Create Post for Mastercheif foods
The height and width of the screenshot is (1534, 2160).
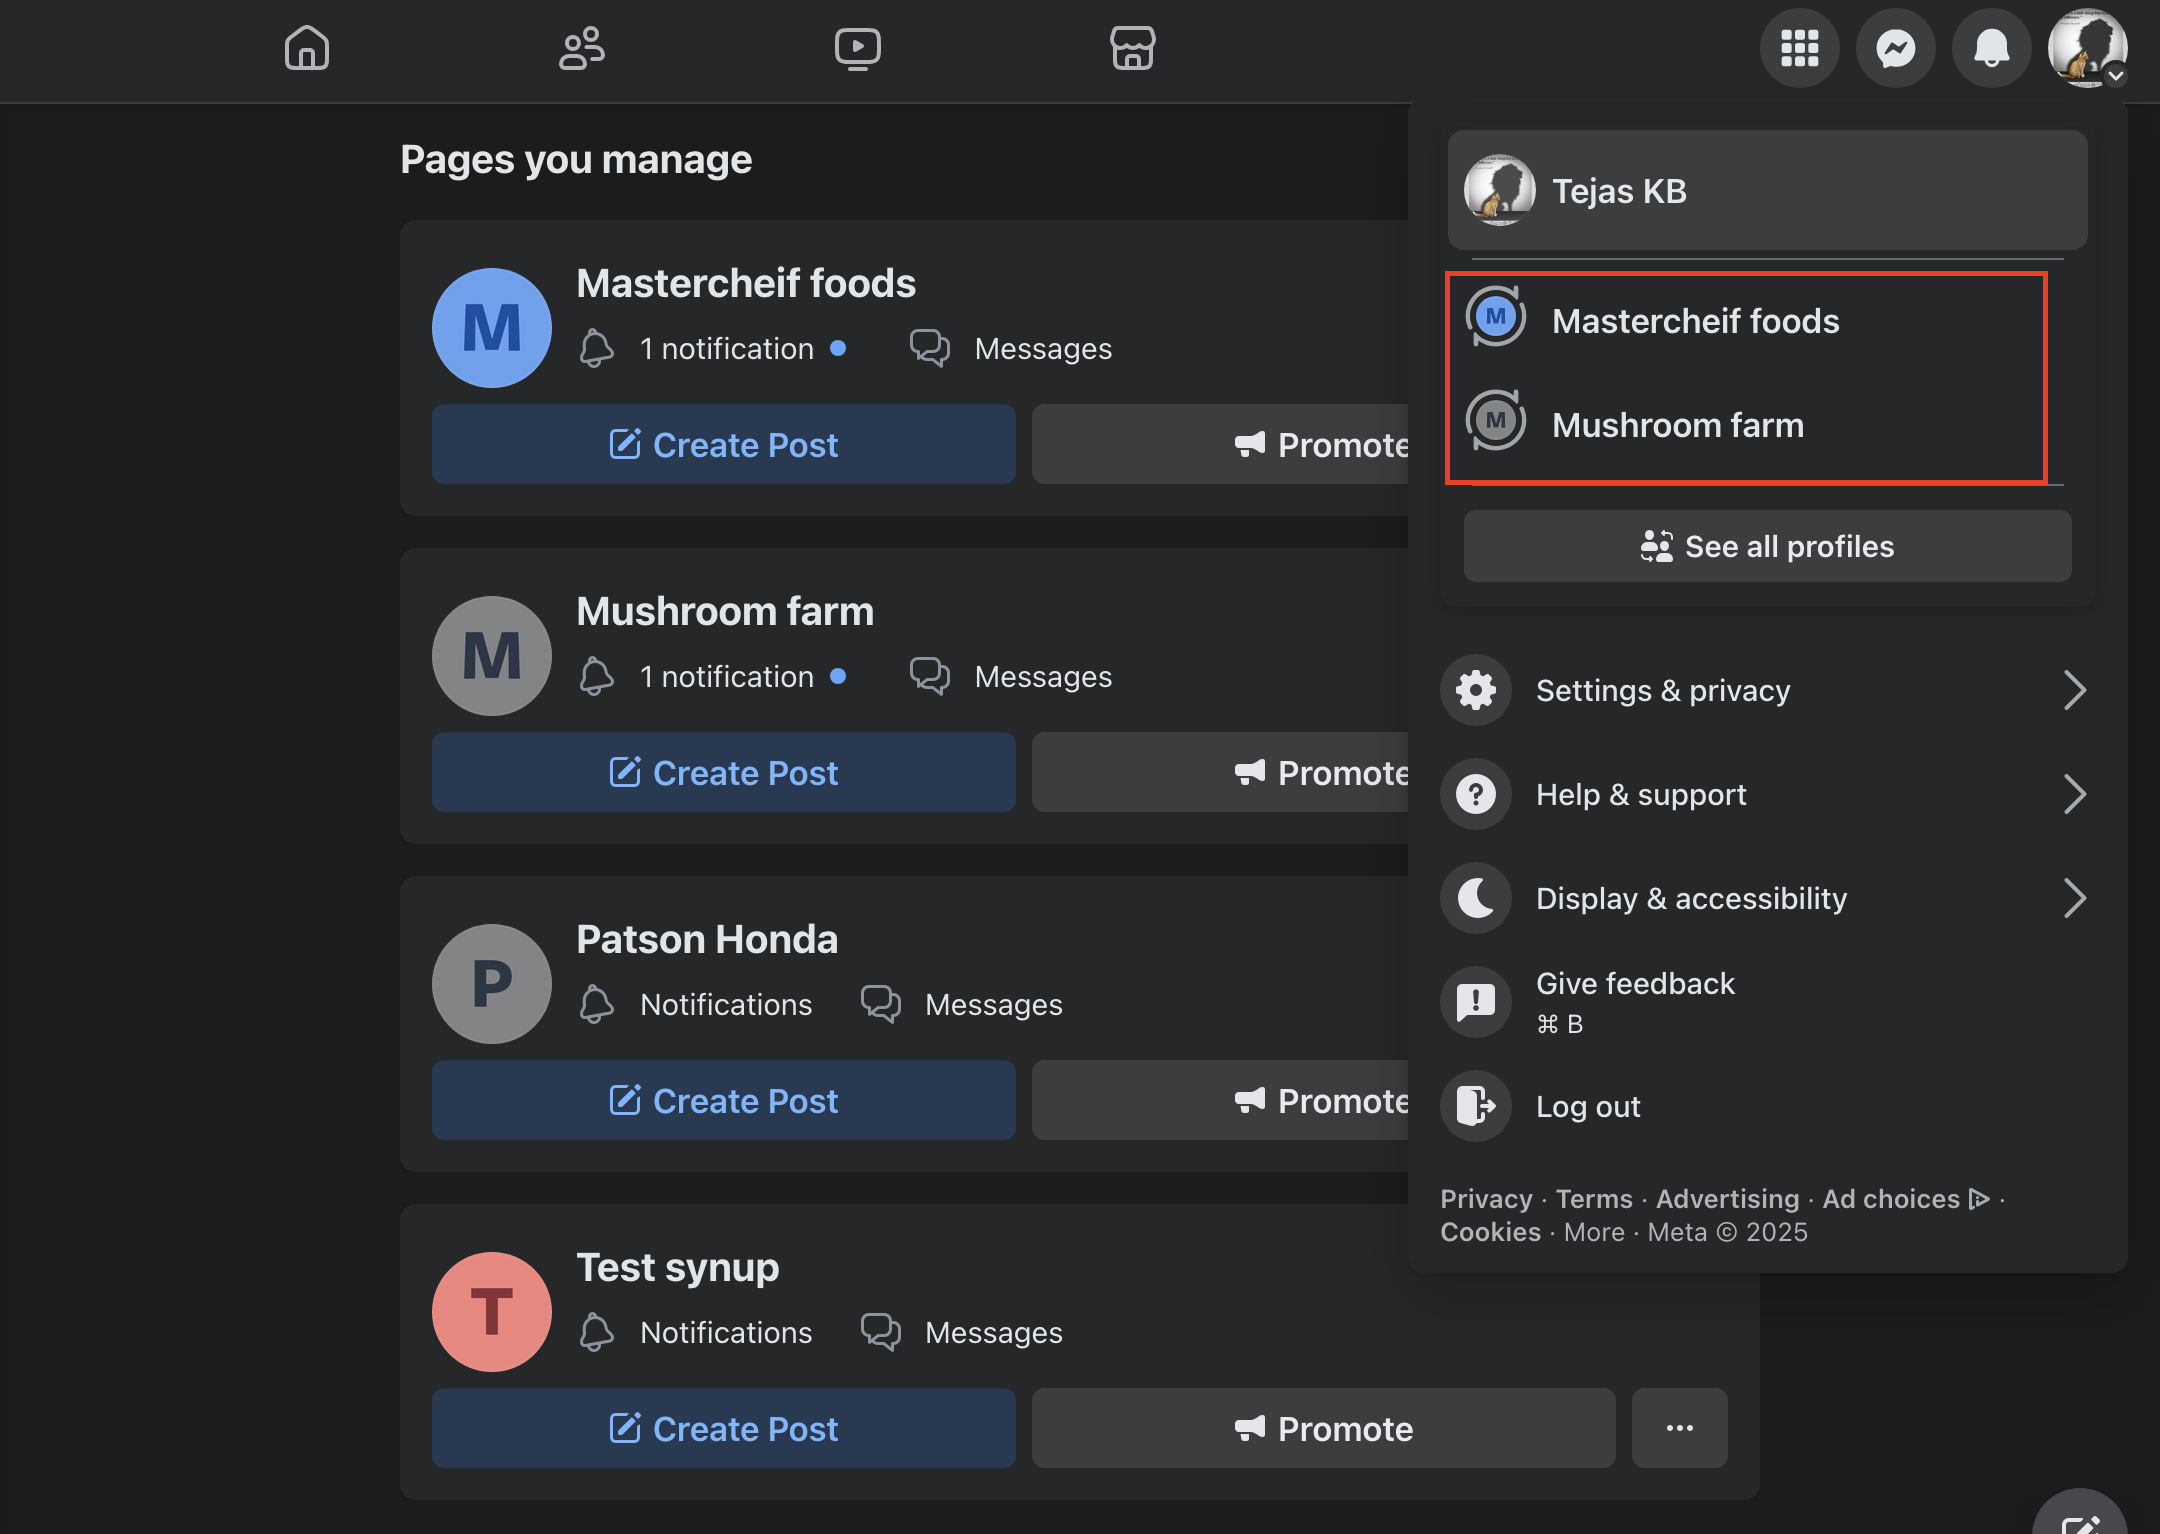point(724,444)
